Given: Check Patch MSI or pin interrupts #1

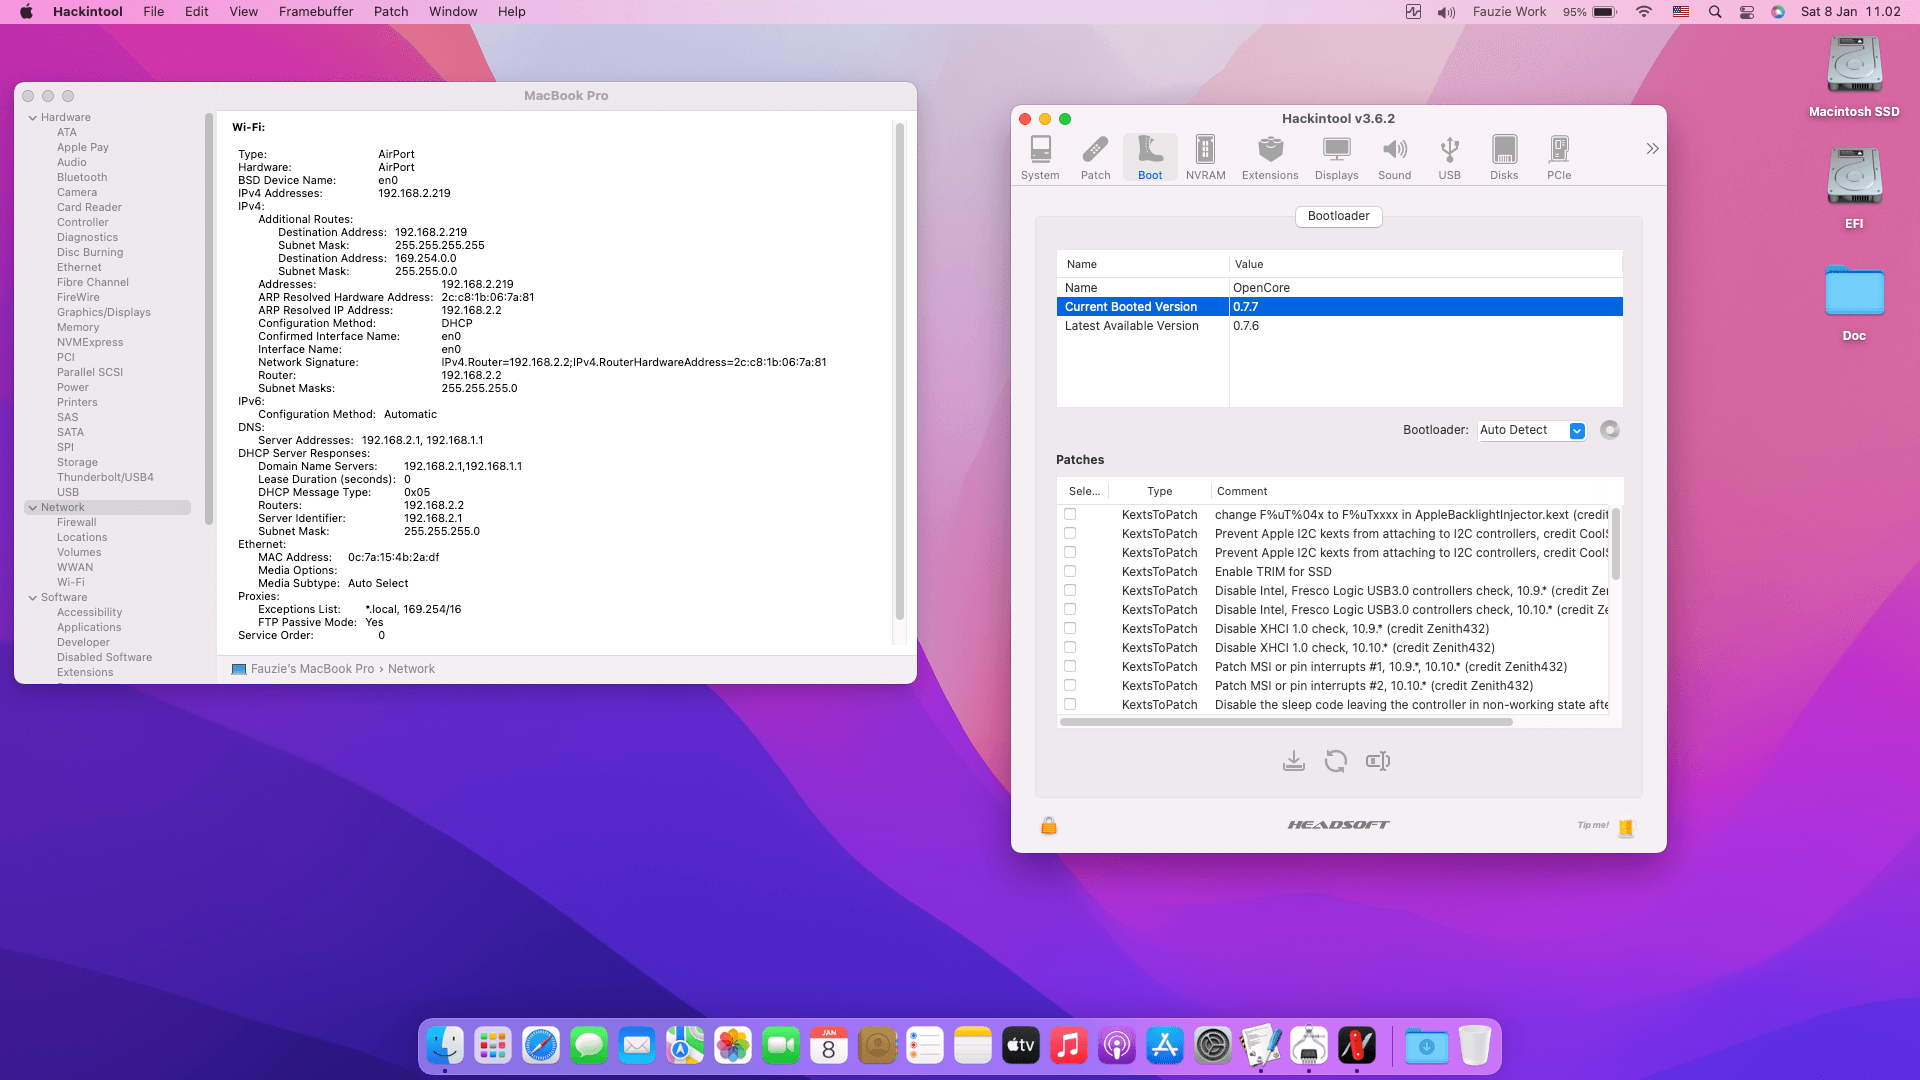Looking at the screenshot, I should [x=1070, y=666].
